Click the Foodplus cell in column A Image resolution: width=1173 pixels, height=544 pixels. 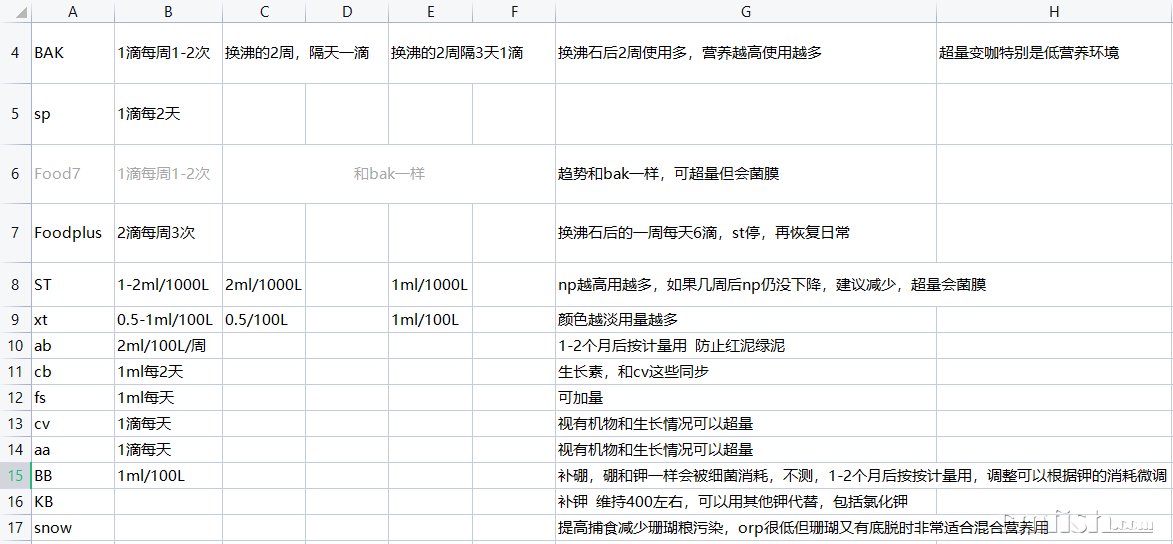tap(72, 233)
